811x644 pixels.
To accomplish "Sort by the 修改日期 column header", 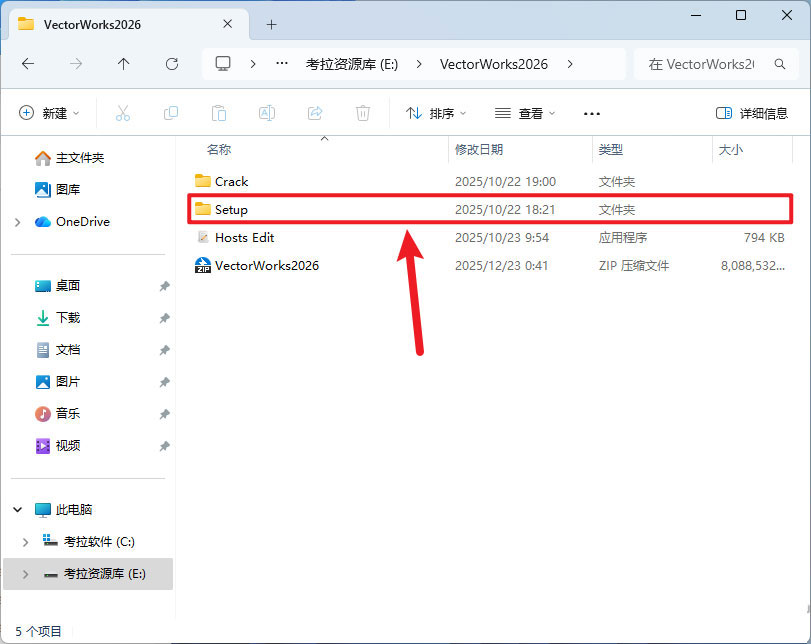I will click(479, 150).
